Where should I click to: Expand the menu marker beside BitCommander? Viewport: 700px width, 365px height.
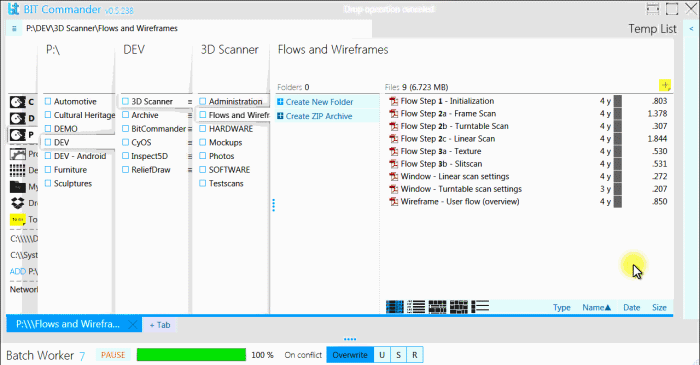click(190, 129)
